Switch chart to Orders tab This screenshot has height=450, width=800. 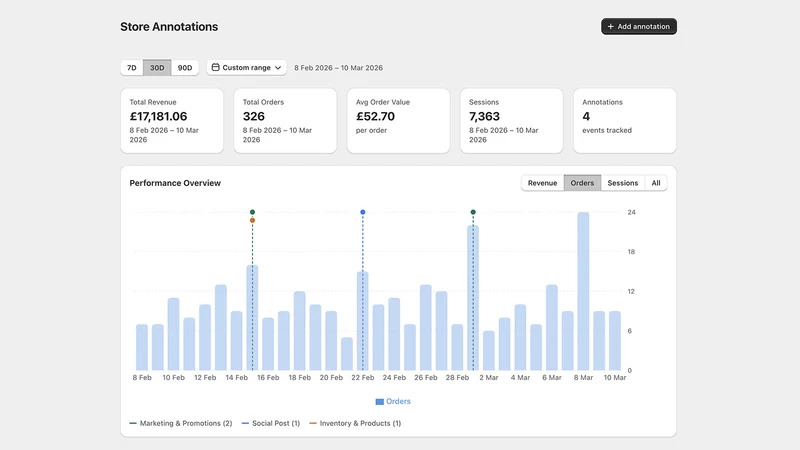582,183
